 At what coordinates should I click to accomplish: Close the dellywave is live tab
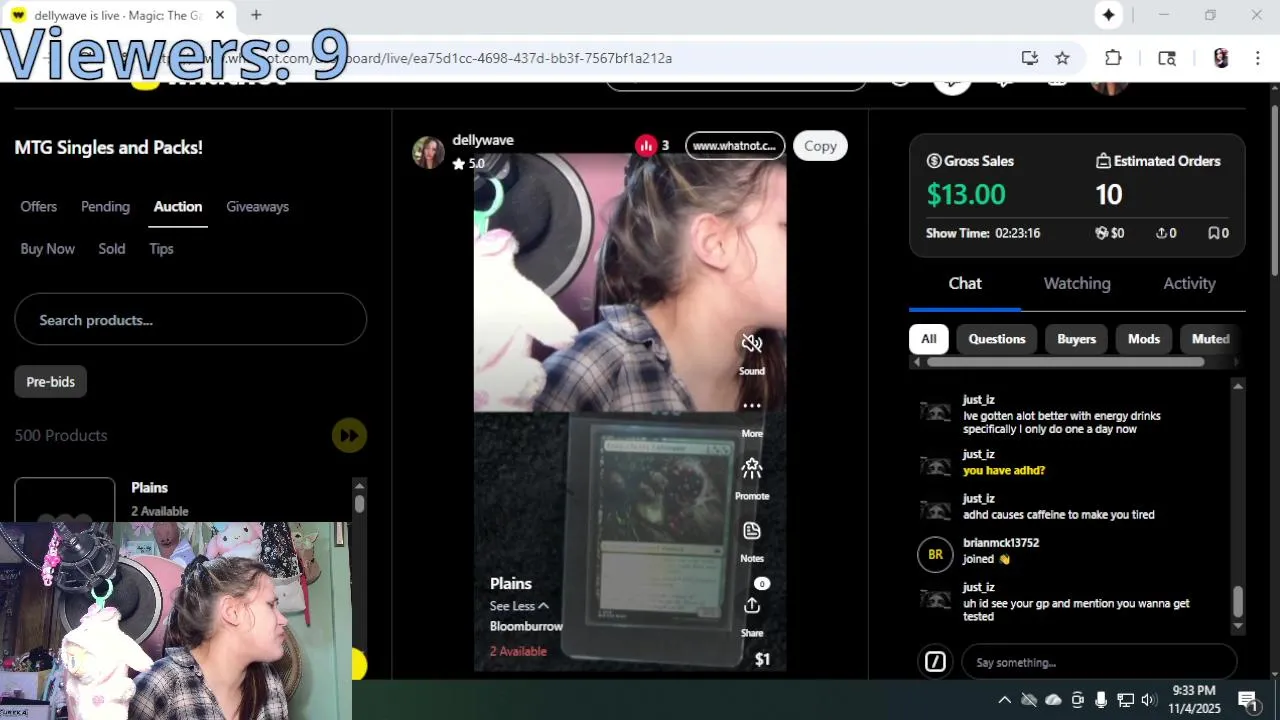click(220, 15)
